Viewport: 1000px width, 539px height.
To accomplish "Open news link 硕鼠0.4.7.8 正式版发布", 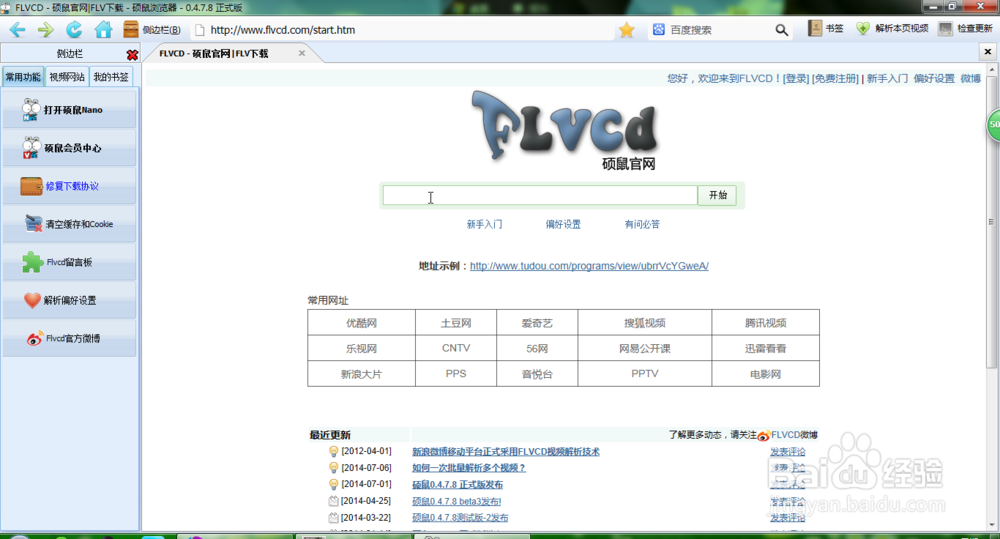I will pyautogui.click(x=457, y=485).
